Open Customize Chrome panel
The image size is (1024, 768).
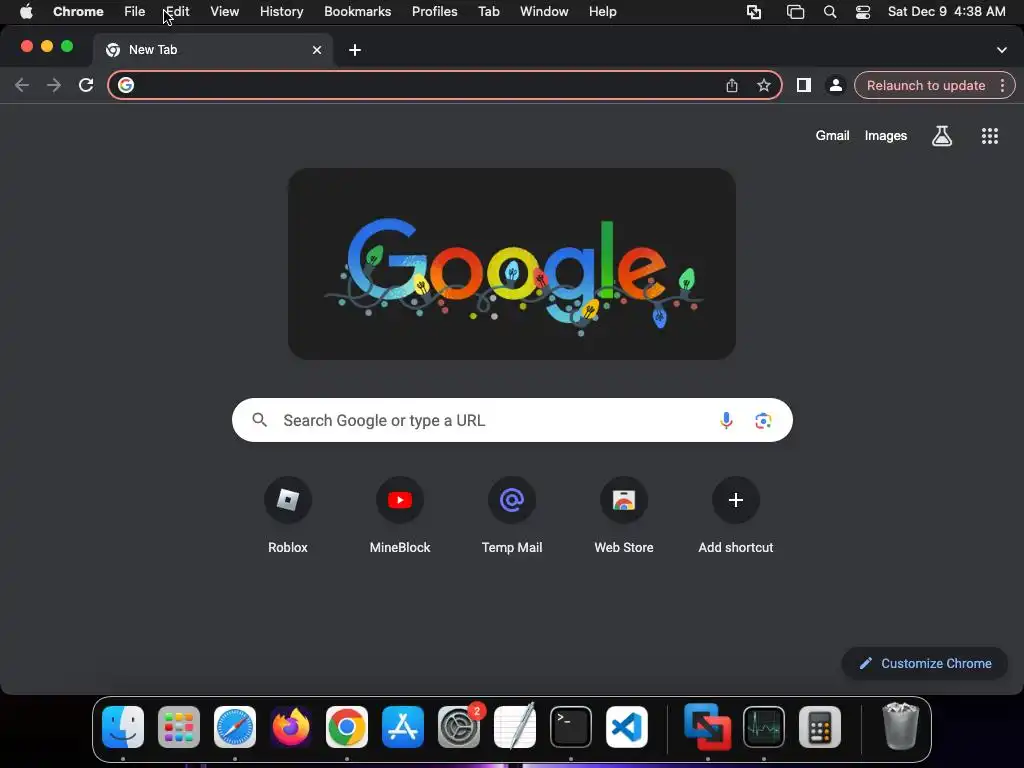(x=925, y=664)
